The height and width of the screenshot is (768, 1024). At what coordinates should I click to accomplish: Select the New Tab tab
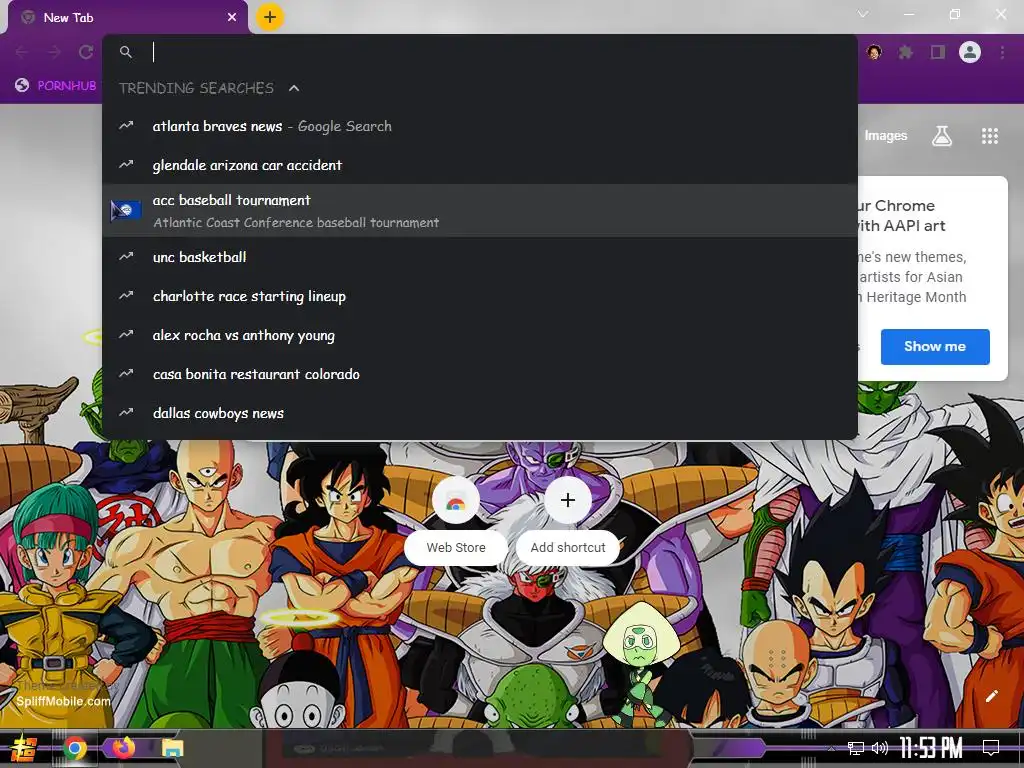coord(129,18)
